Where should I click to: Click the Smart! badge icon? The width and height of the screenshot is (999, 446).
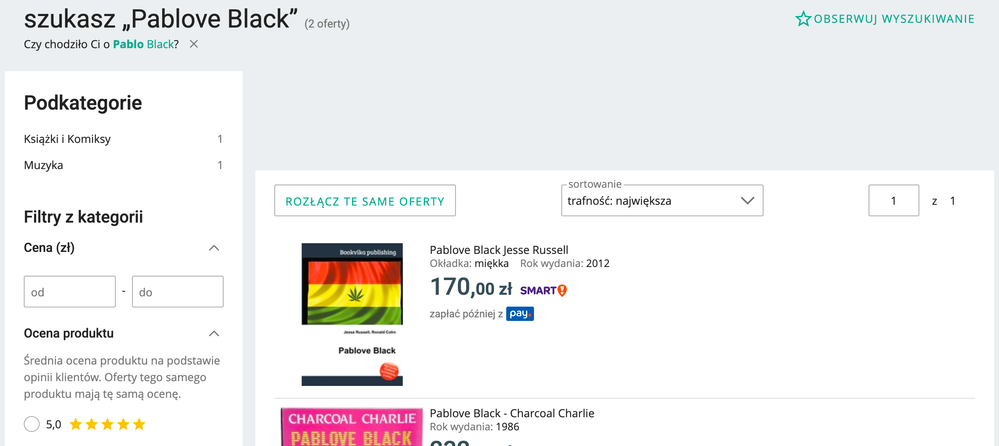tap(544, 290)
